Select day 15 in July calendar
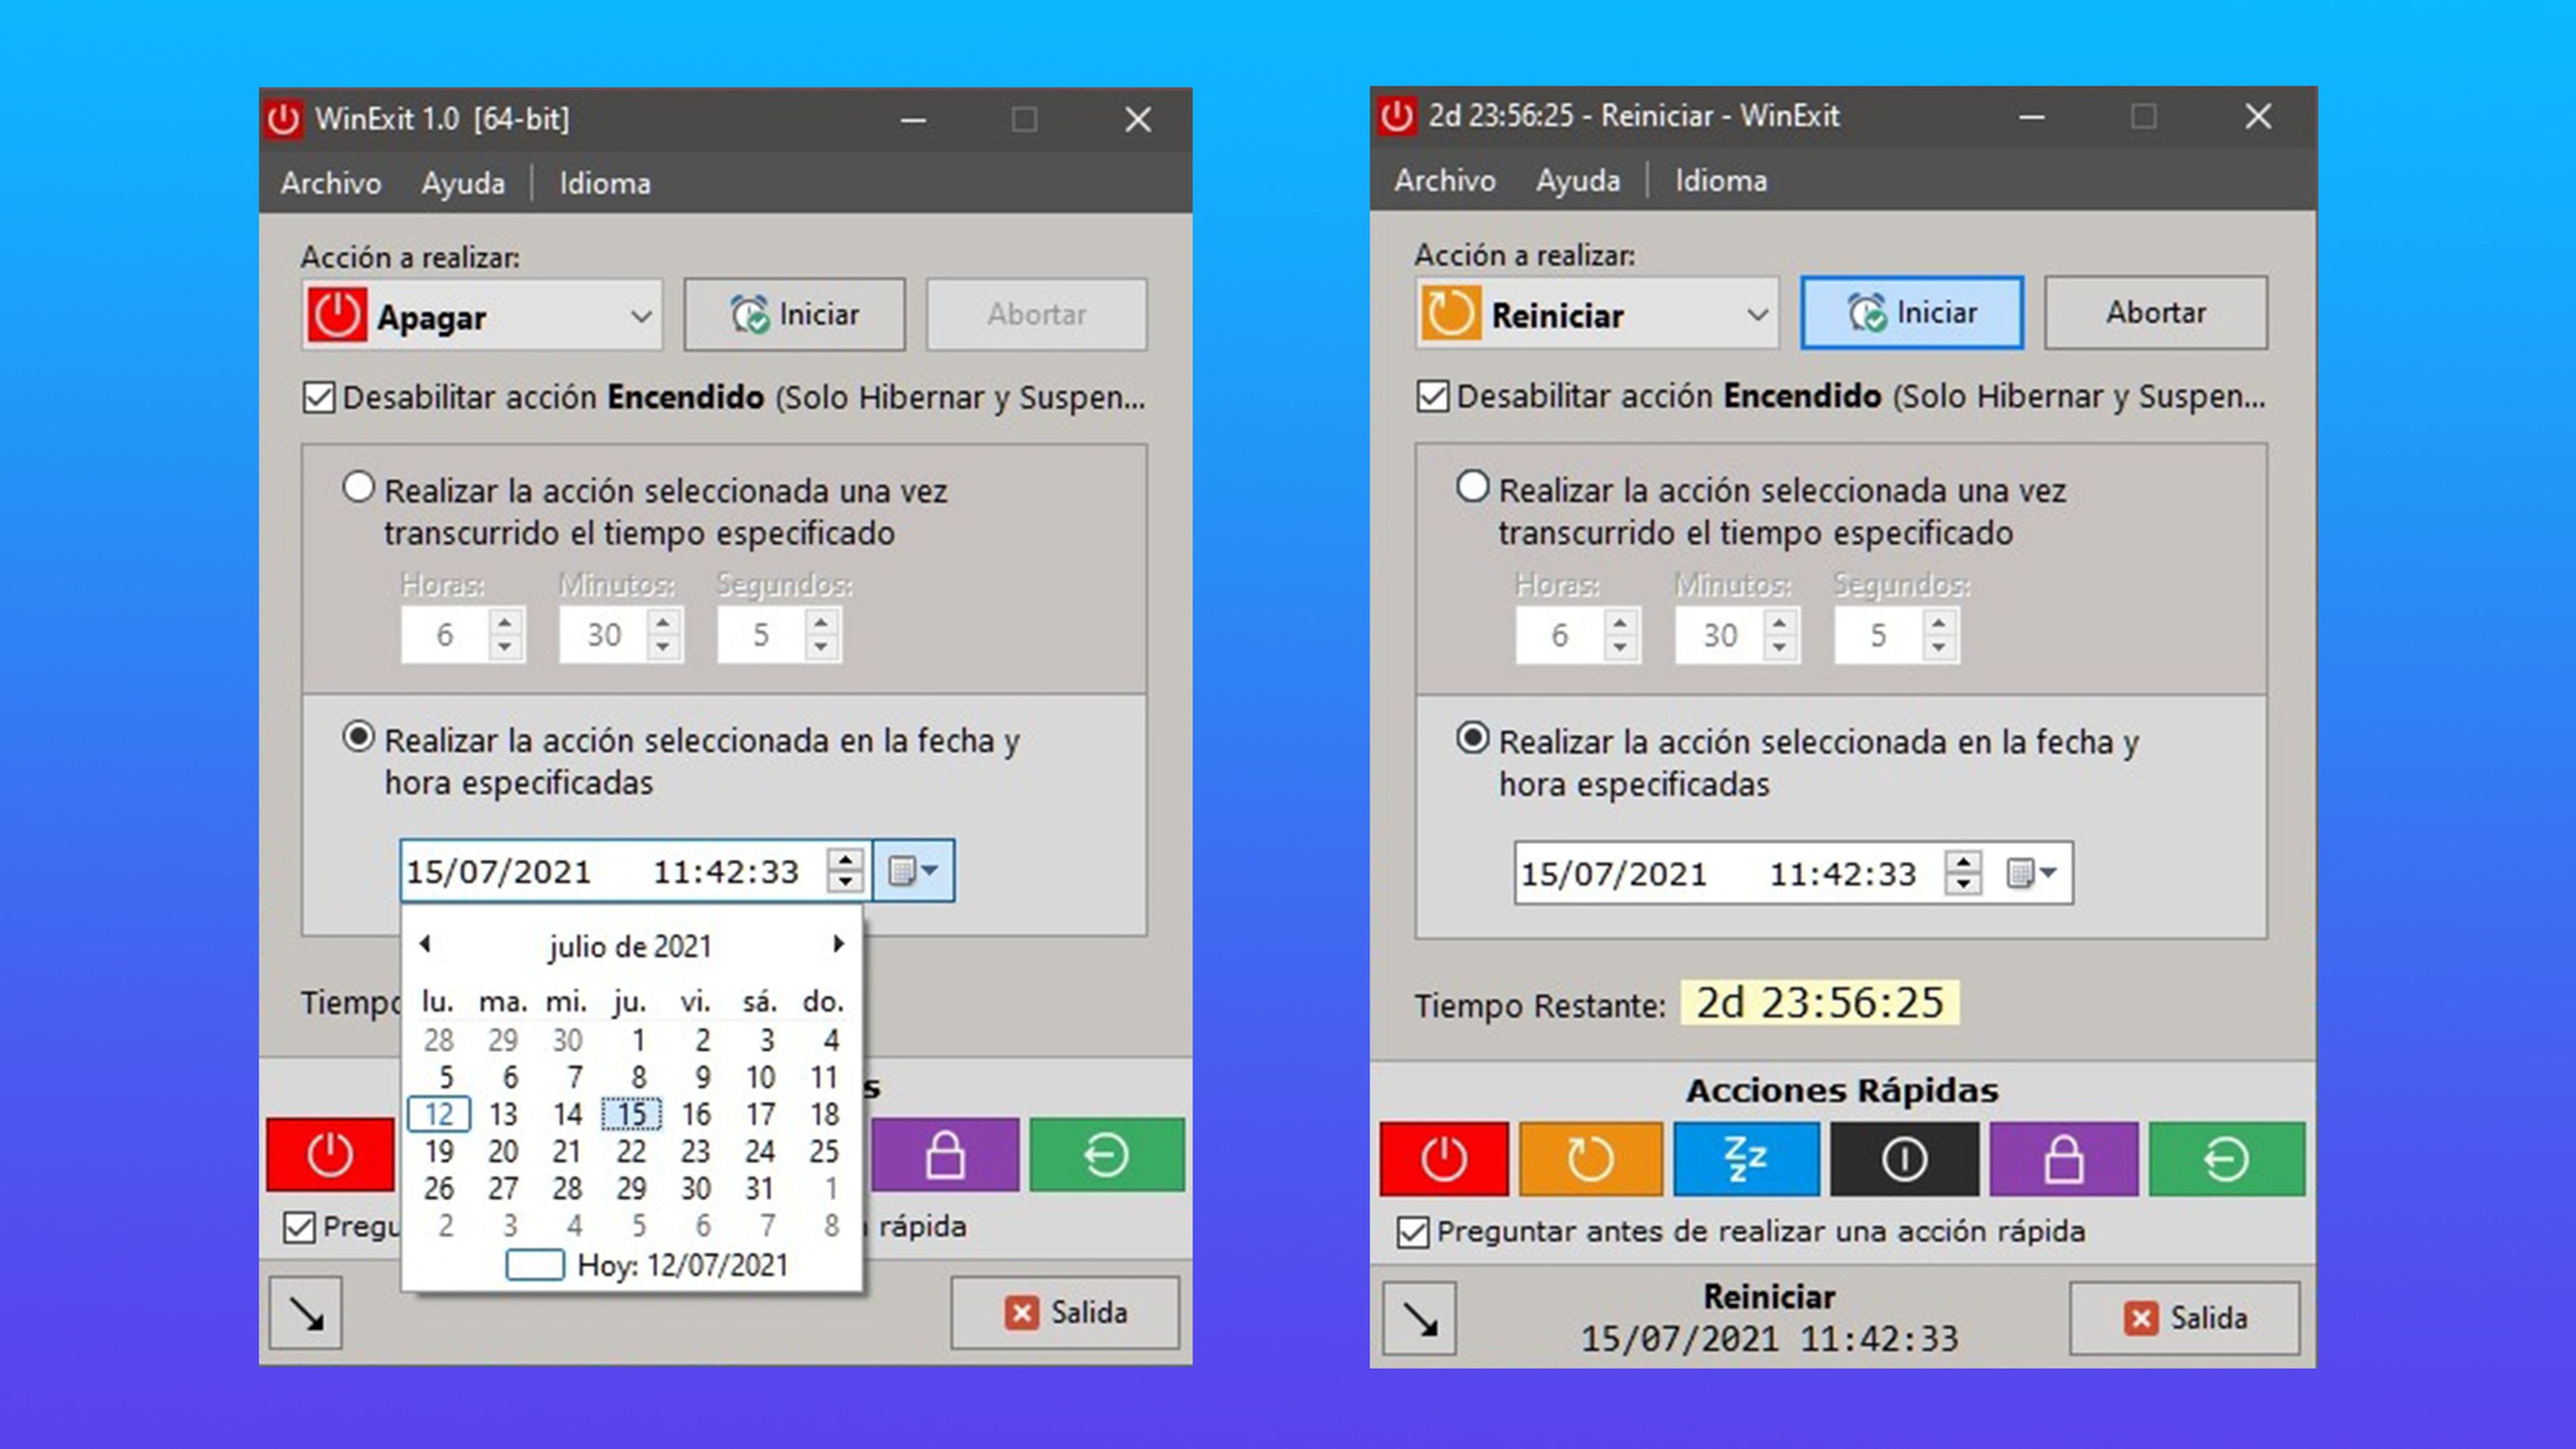This screenshot has height=1449, width=2576. pos(631,1114)
